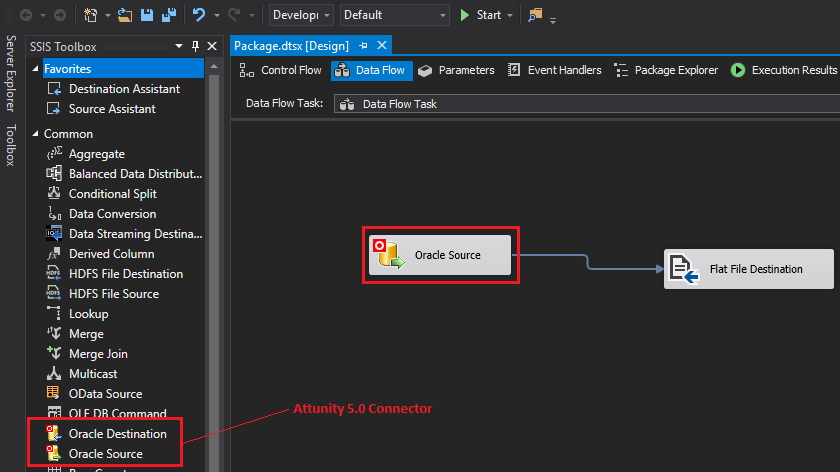
Task: Close the SSIS Toolbox panel
Action: (212, 47)
